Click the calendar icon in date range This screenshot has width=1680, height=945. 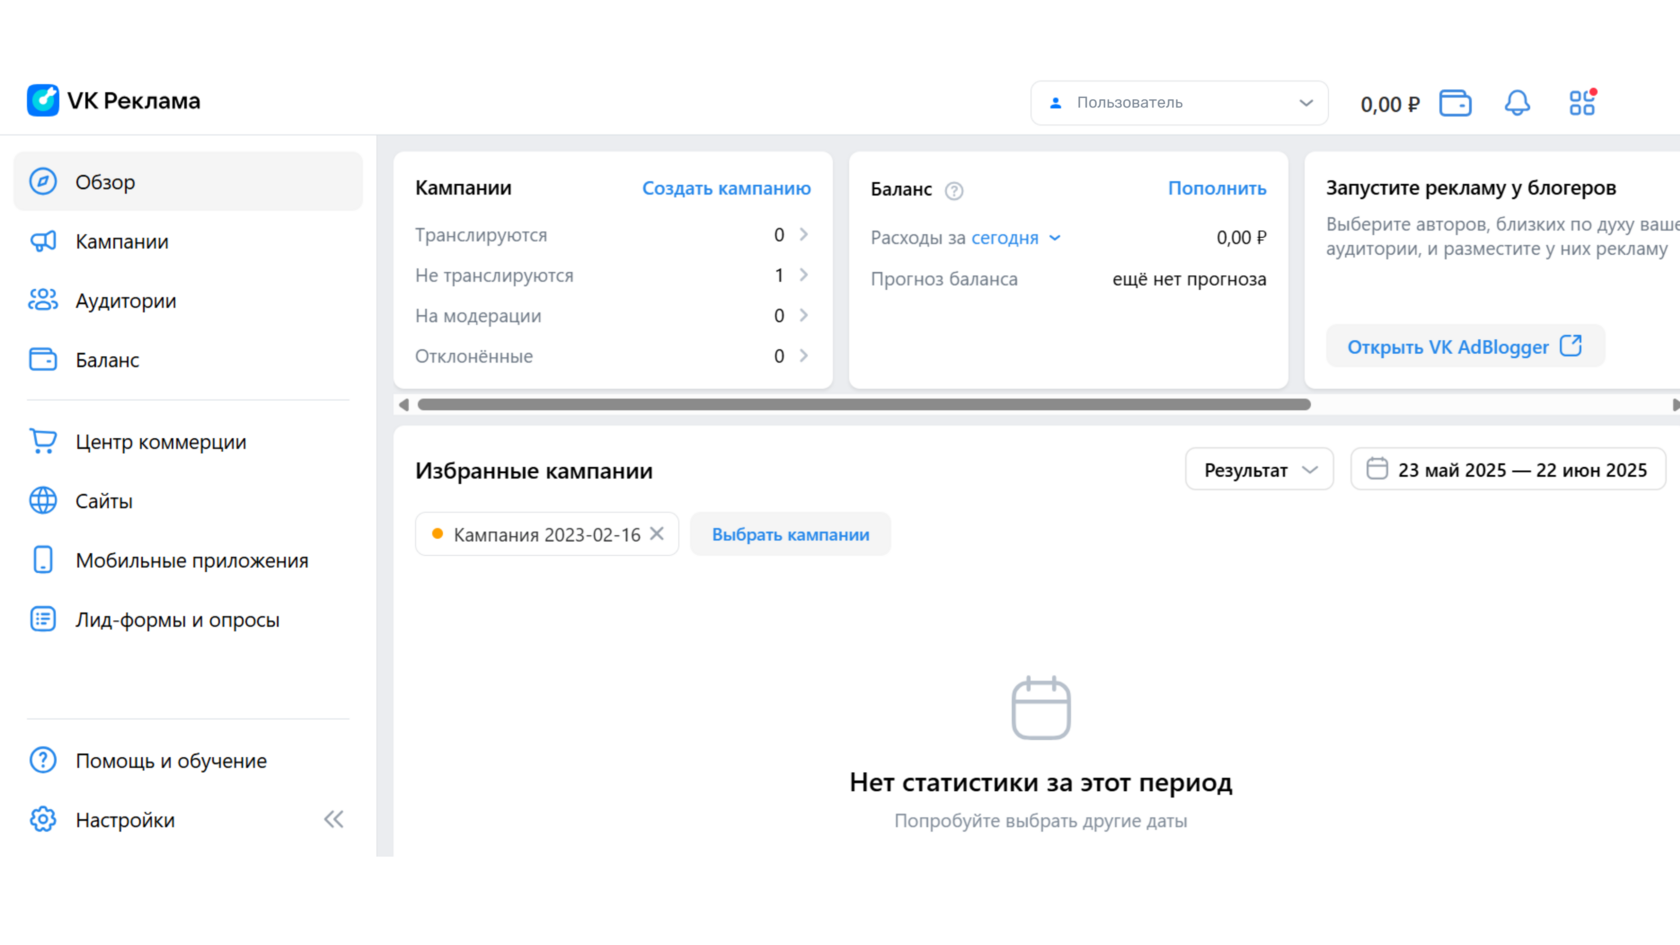[1377, 469]
